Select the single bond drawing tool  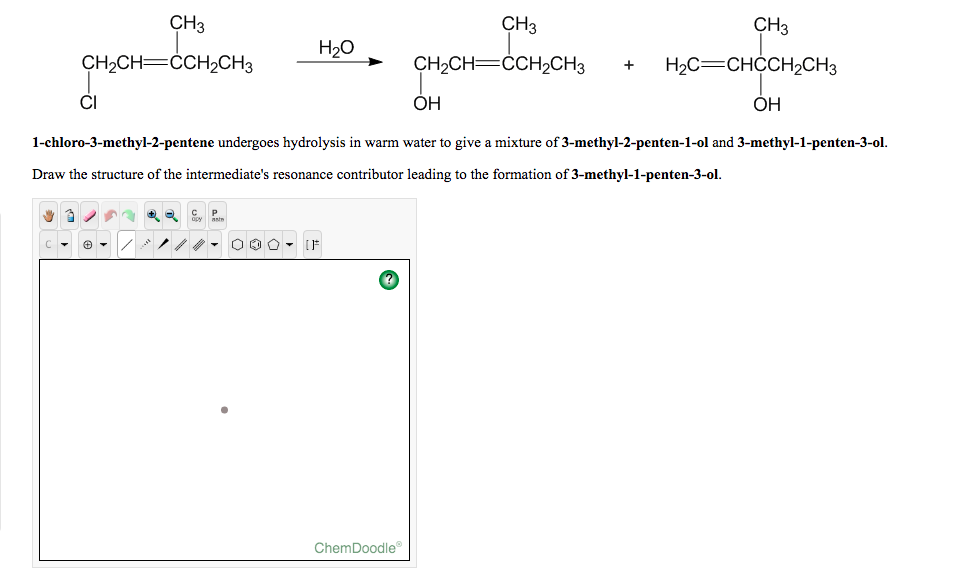pos(125,242)
